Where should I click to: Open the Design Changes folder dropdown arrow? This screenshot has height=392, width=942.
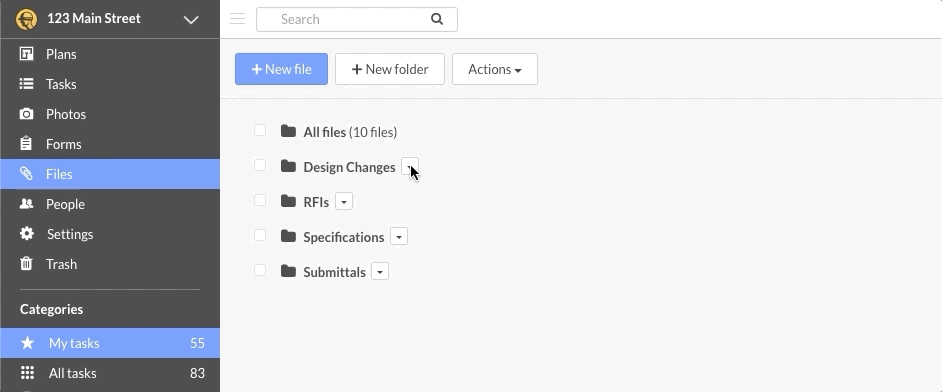[410, 167]
